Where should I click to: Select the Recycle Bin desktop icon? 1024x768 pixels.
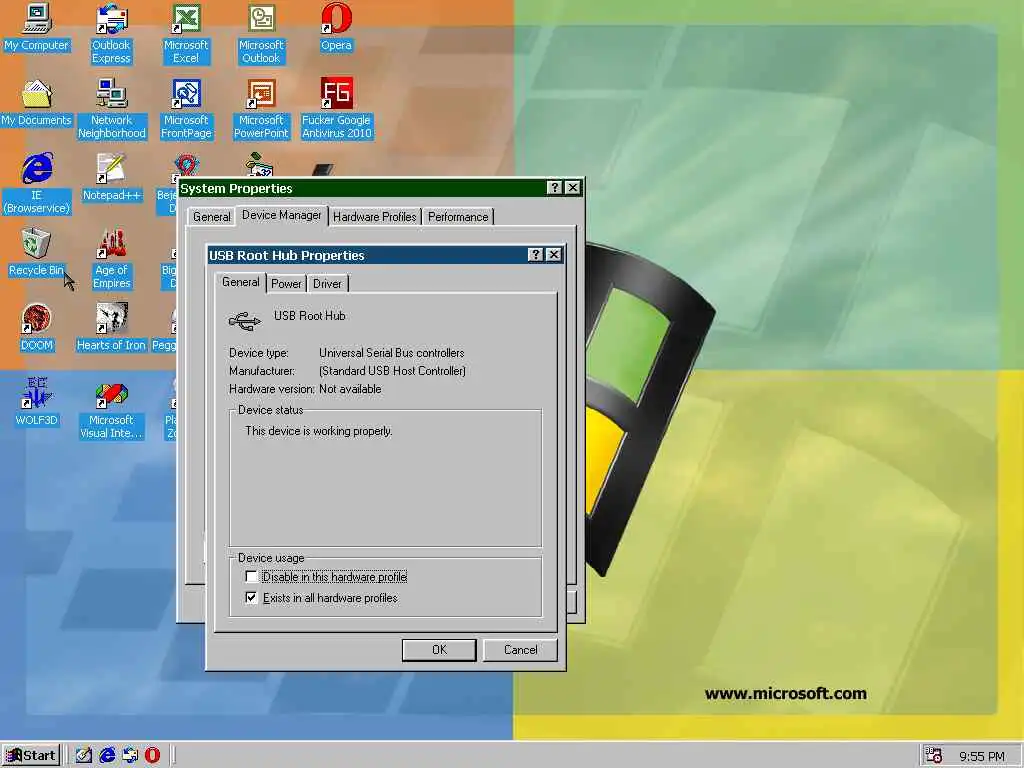(36, 253)
